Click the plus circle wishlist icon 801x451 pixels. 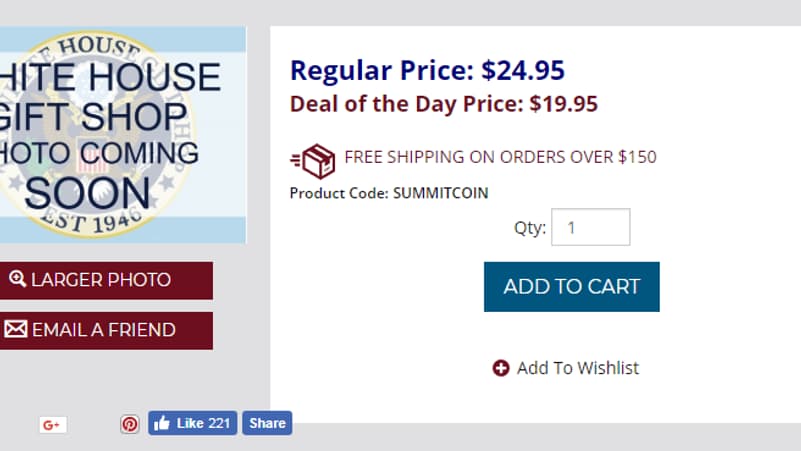click(x=501, y=368)
